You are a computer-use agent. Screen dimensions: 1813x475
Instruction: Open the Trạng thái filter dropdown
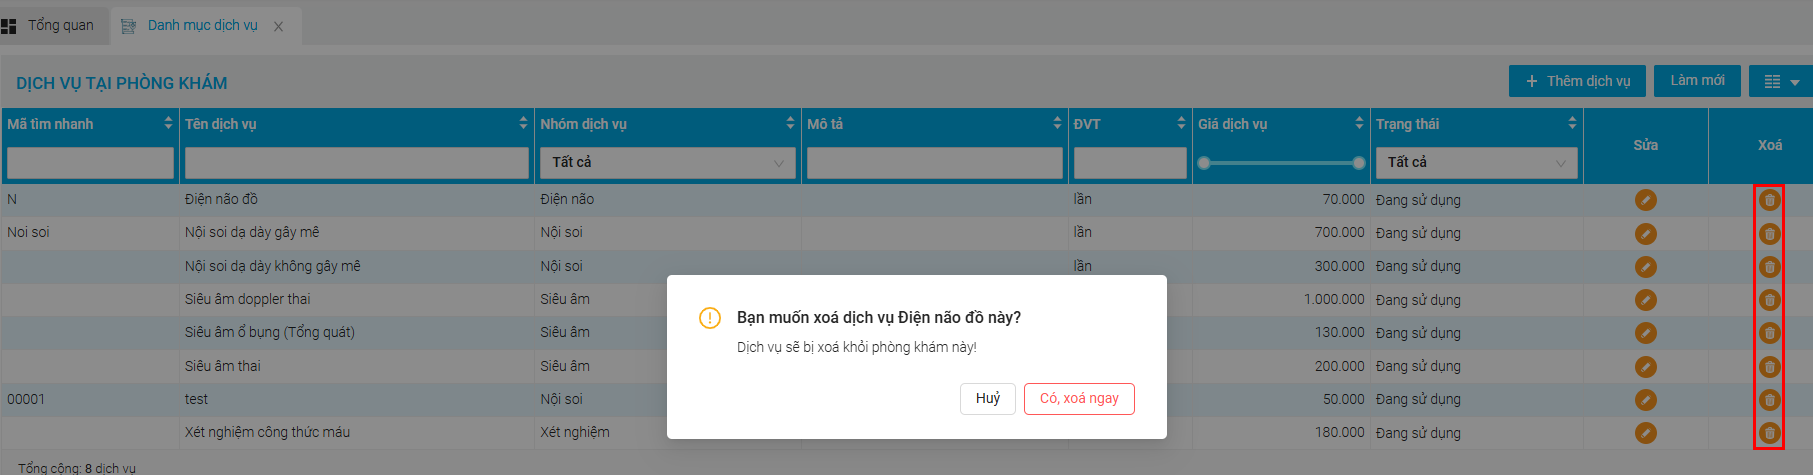(1476, 162)
